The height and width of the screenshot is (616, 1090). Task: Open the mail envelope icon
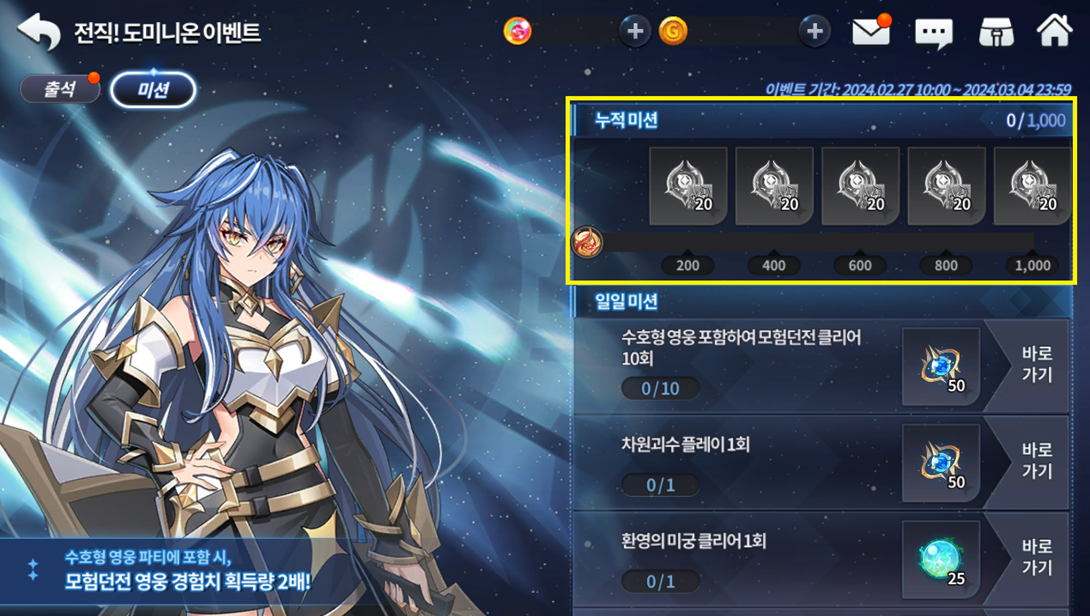pos(872,31)
